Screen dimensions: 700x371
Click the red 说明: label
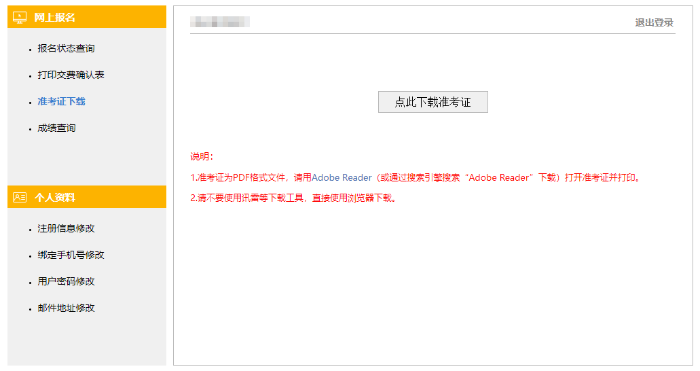(x=202, y=156)
